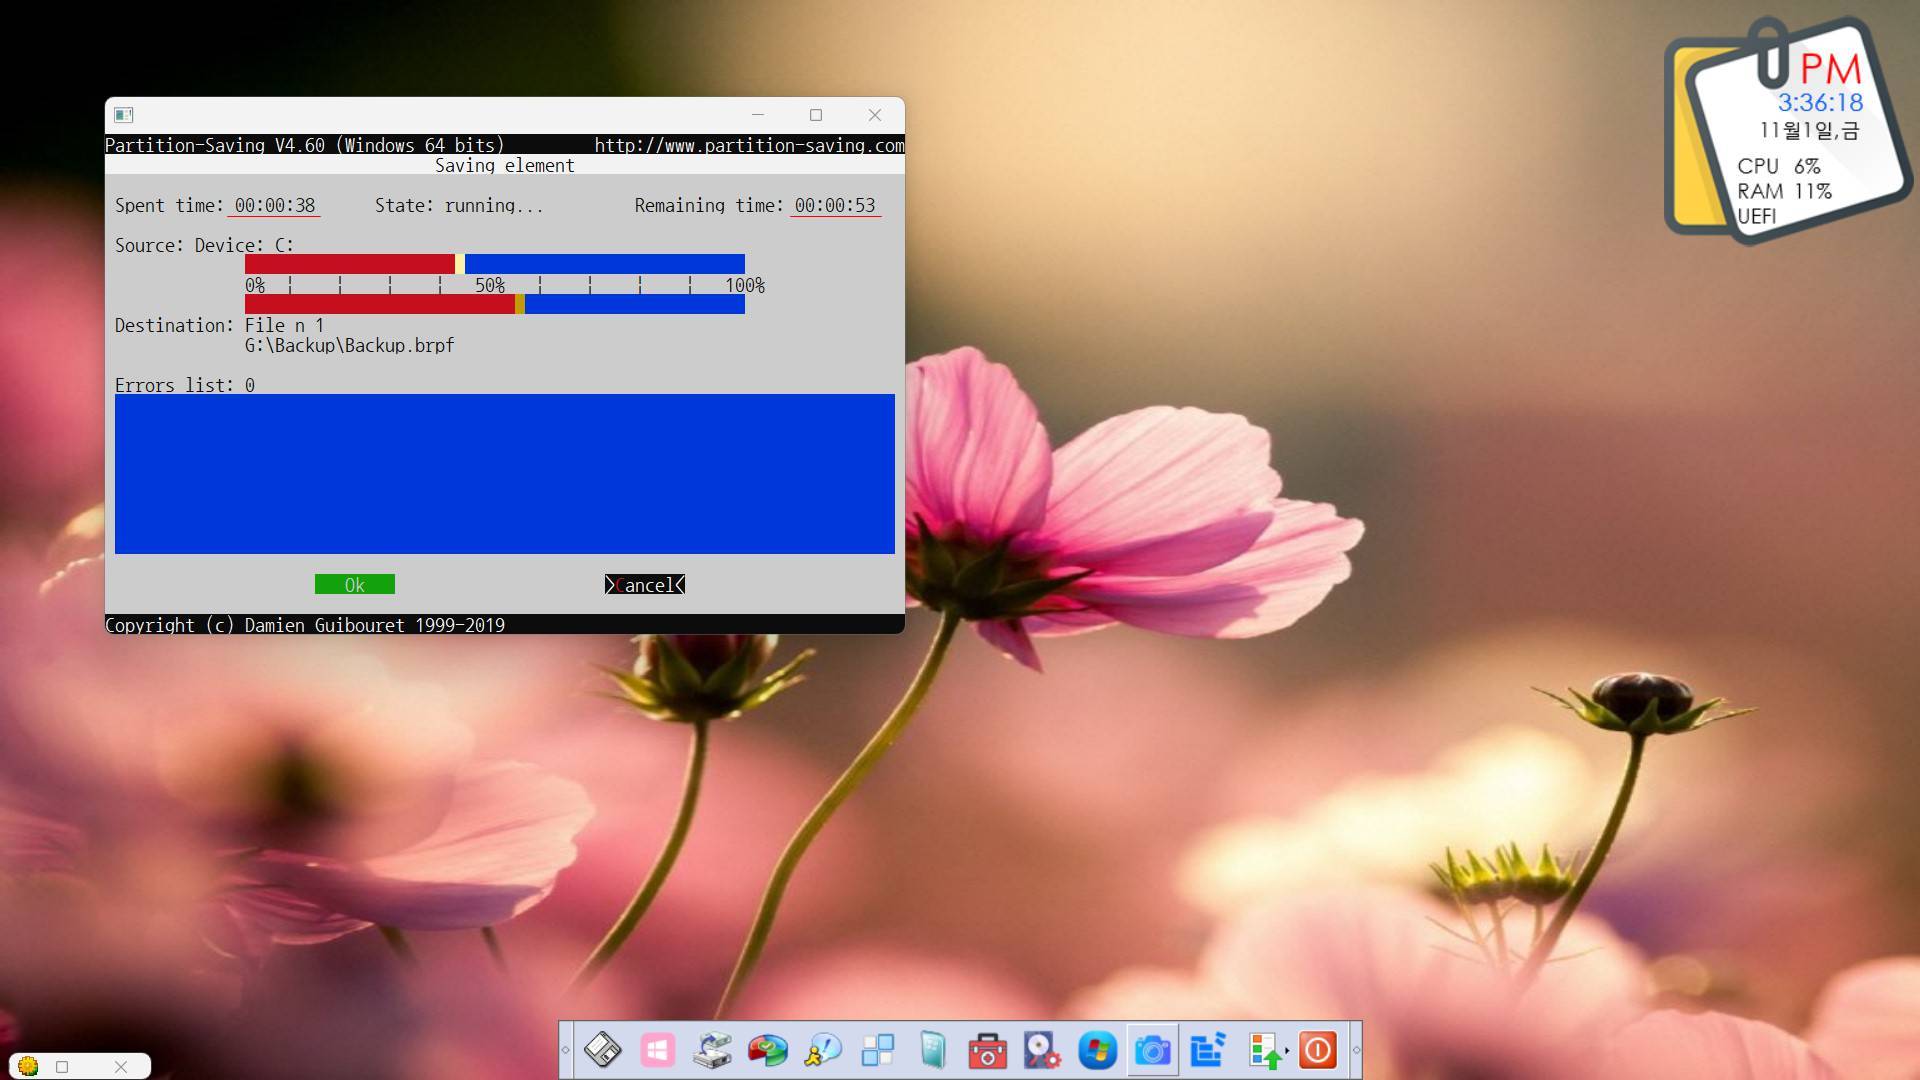The image size is (1920, 1080).
Task: Close the Partition-Saving window
Action: click(875, 115)
